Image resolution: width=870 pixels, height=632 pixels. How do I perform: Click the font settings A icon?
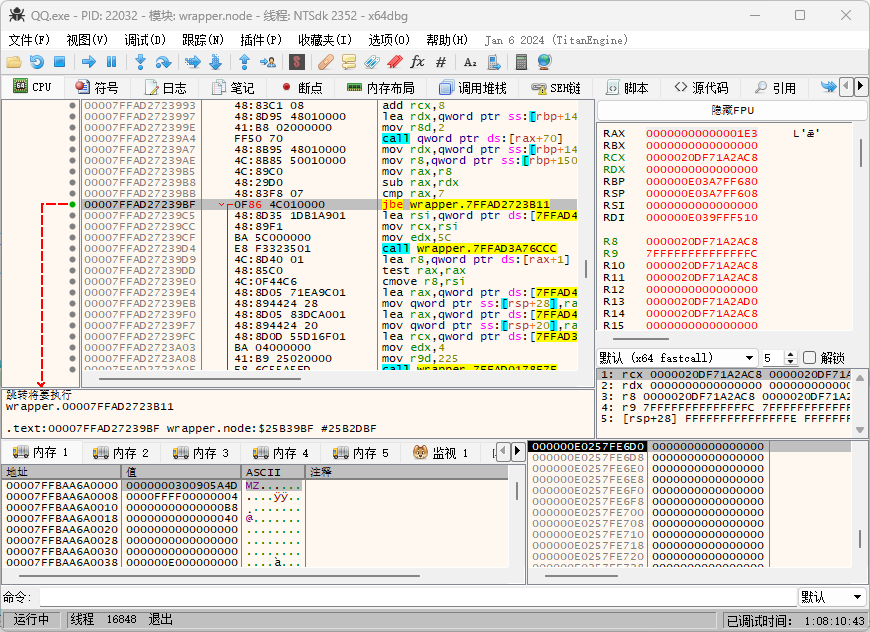(470, 62)
